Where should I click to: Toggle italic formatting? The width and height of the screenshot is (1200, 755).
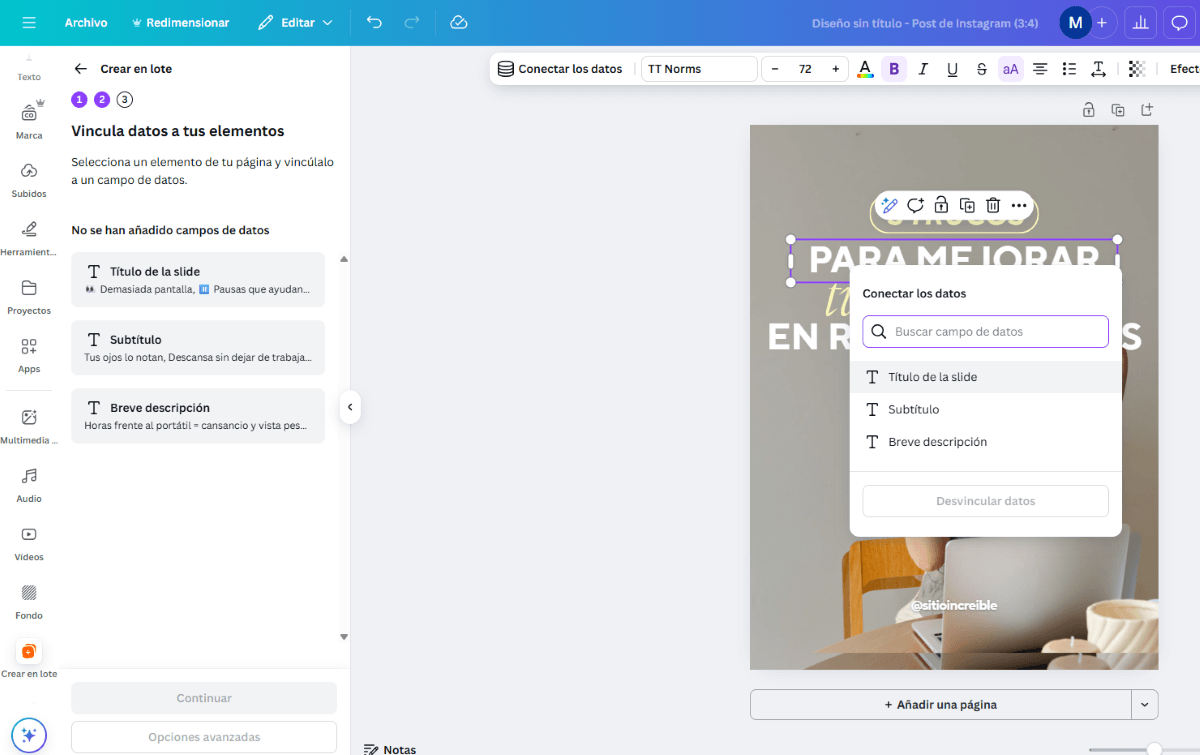(923, 69)
